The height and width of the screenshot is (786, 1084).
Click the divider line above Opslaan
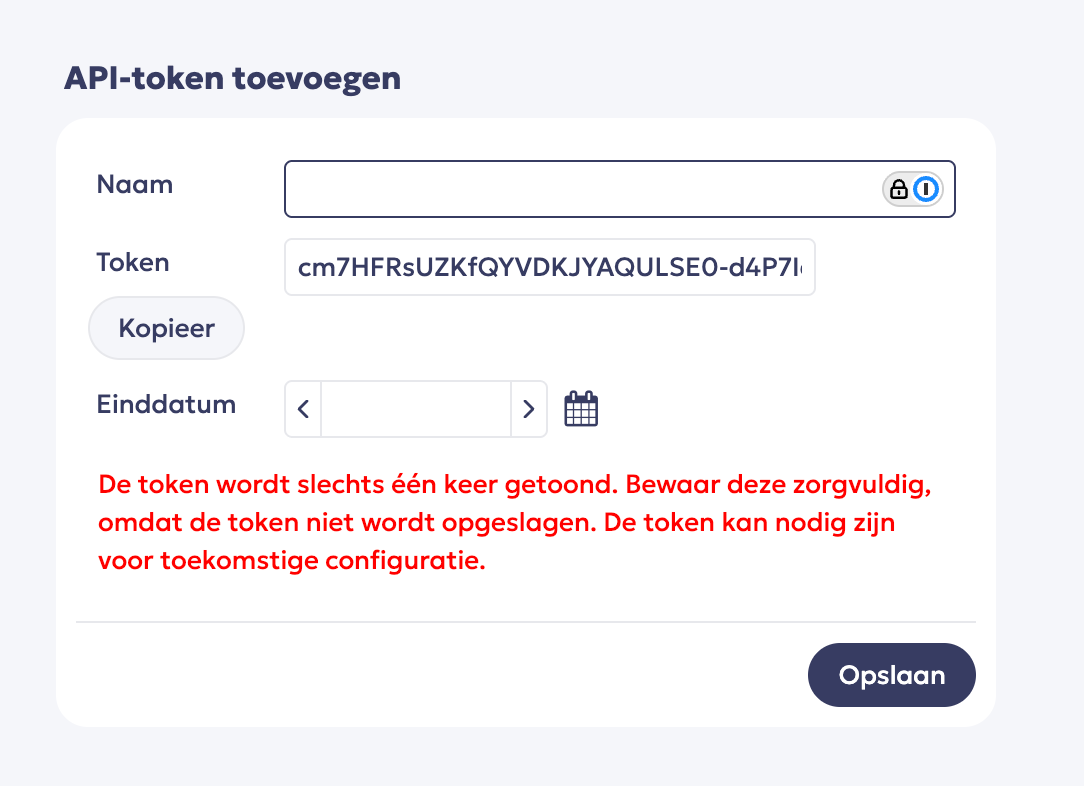(525, 622)
